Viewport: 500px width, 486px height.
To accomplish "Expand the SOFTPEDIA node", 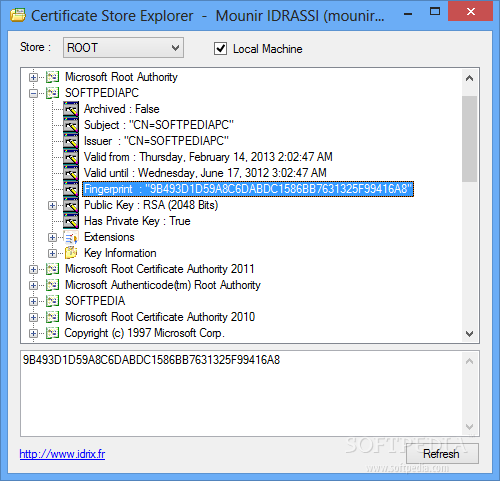I will (x=33, y=301).
